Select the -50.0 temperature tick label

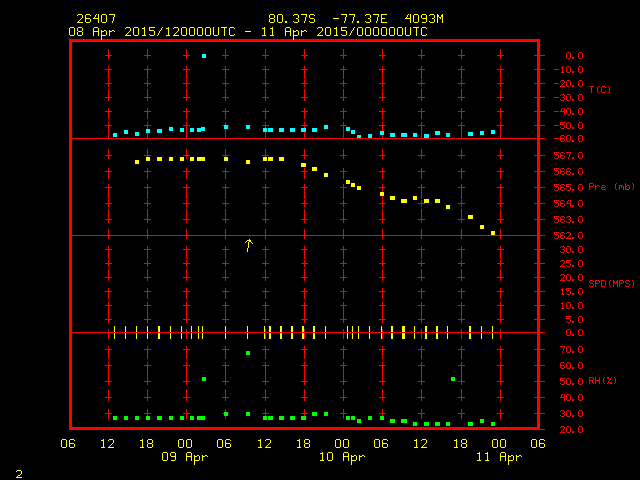(x=569, y=125)
